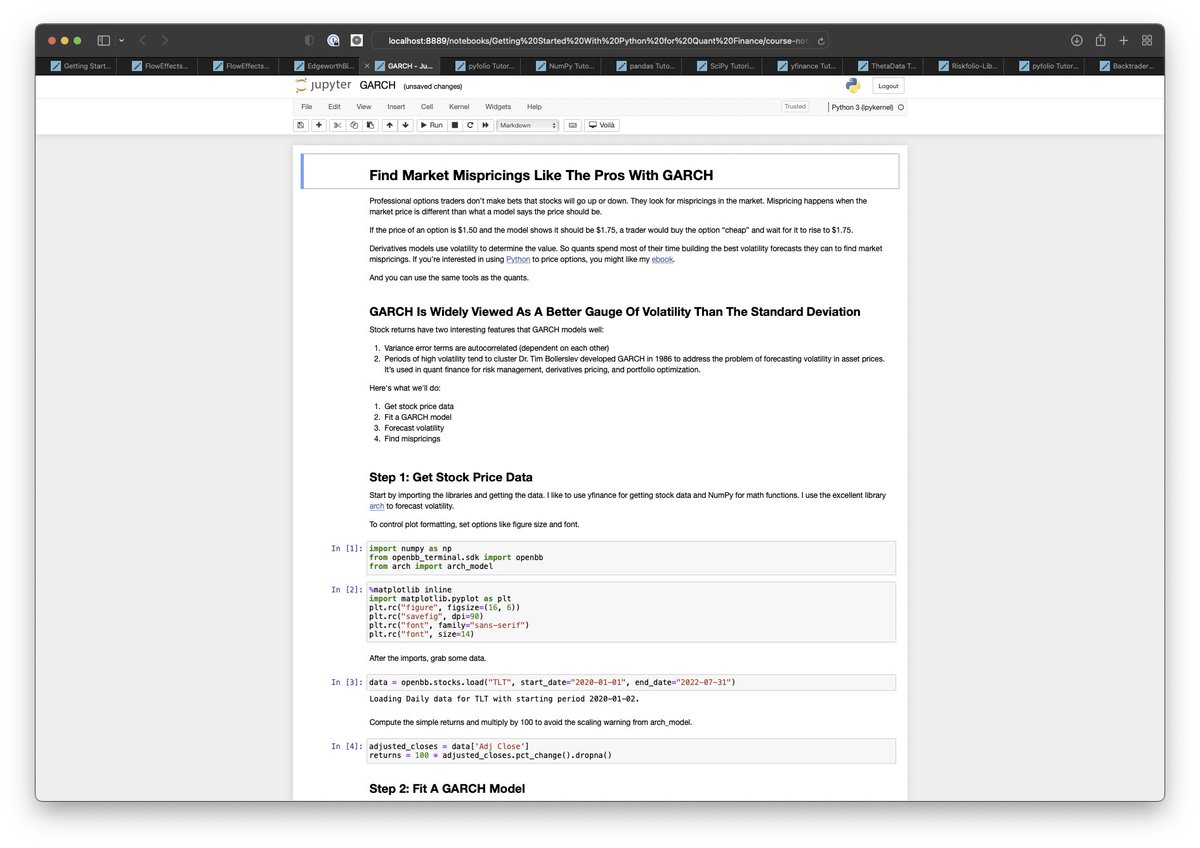Open the Markdown cell type dropdown

(x=528, y=125)
